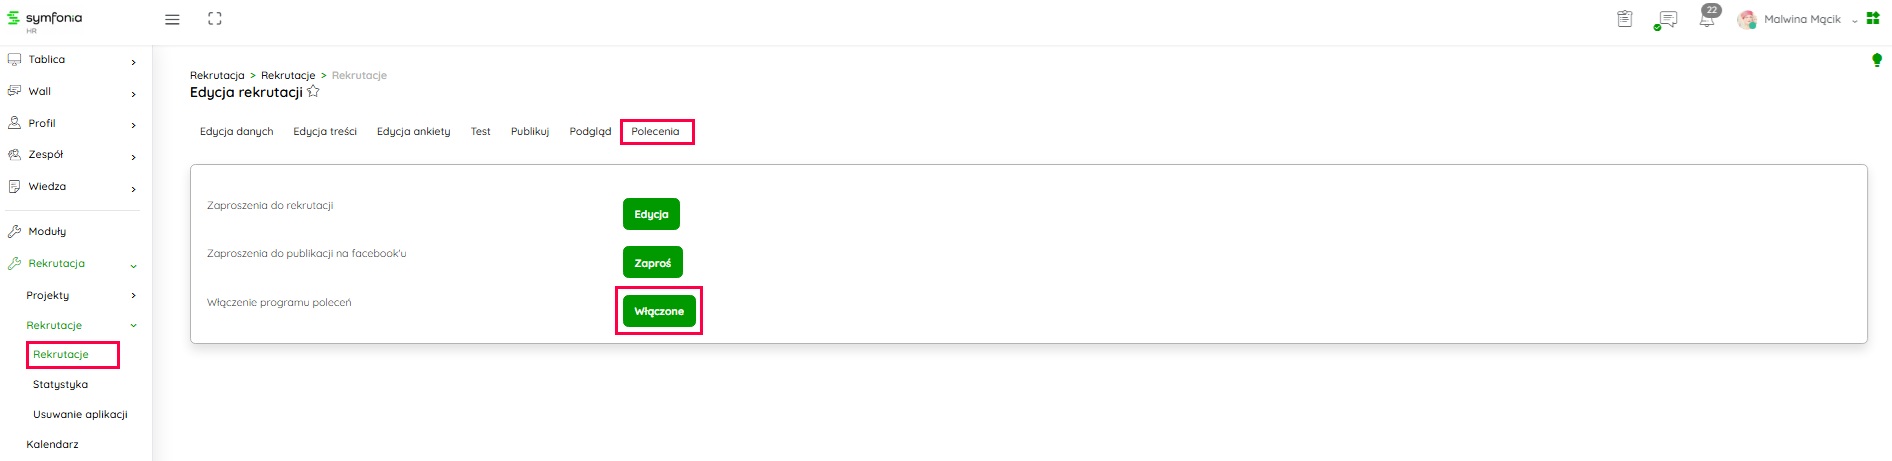Click the green apps grid icon
The height and width of the screenshot is (461, 1892).
click(x=1873, y=19)
